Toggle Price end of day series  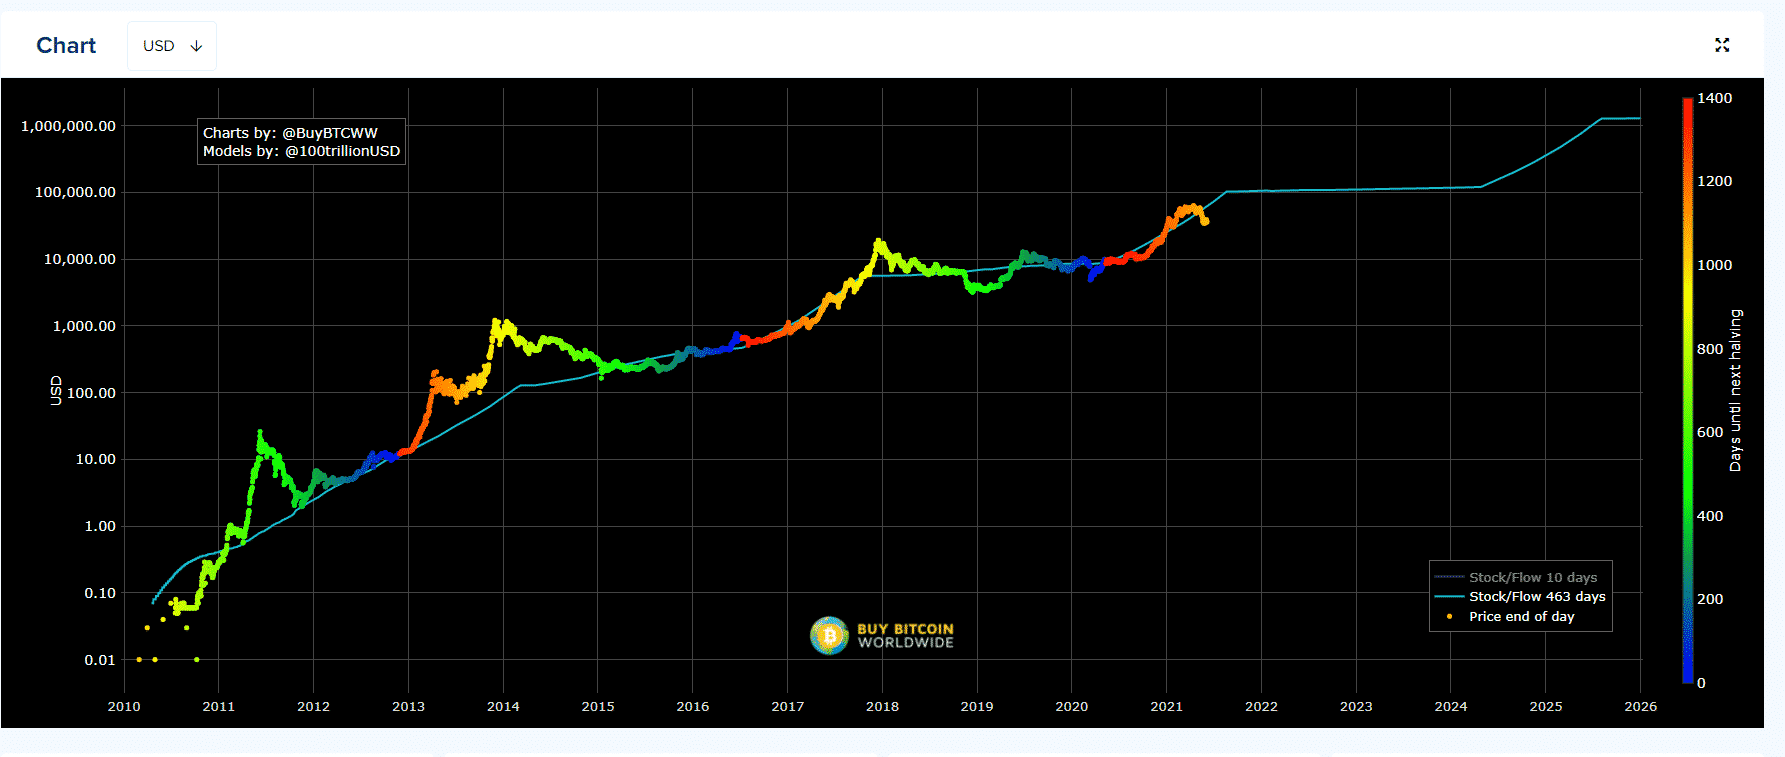click(x=1521, y=616)
